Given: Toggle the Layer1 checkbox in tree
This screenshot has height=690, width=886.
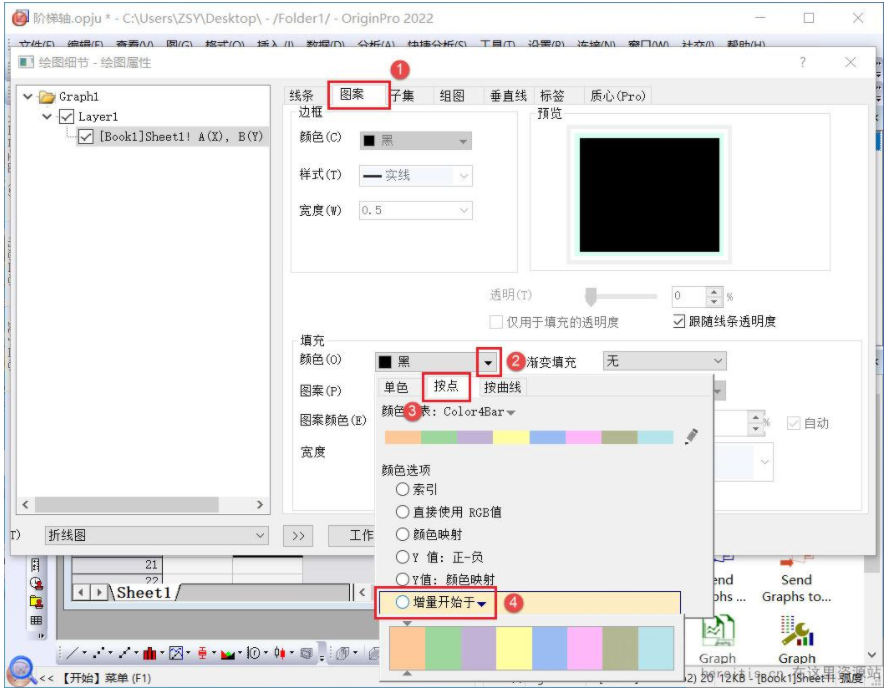Looking at the screenshot, I should point(66,116).
